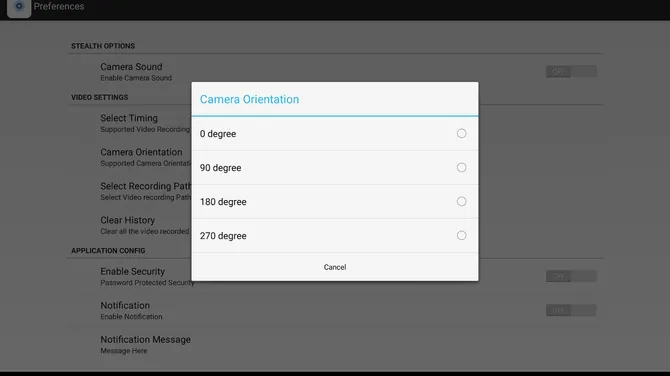Image resolution: width=670 pixels, height=376 pixels.
Task: Click the 270 degree option text
Action: click(223, 236)
